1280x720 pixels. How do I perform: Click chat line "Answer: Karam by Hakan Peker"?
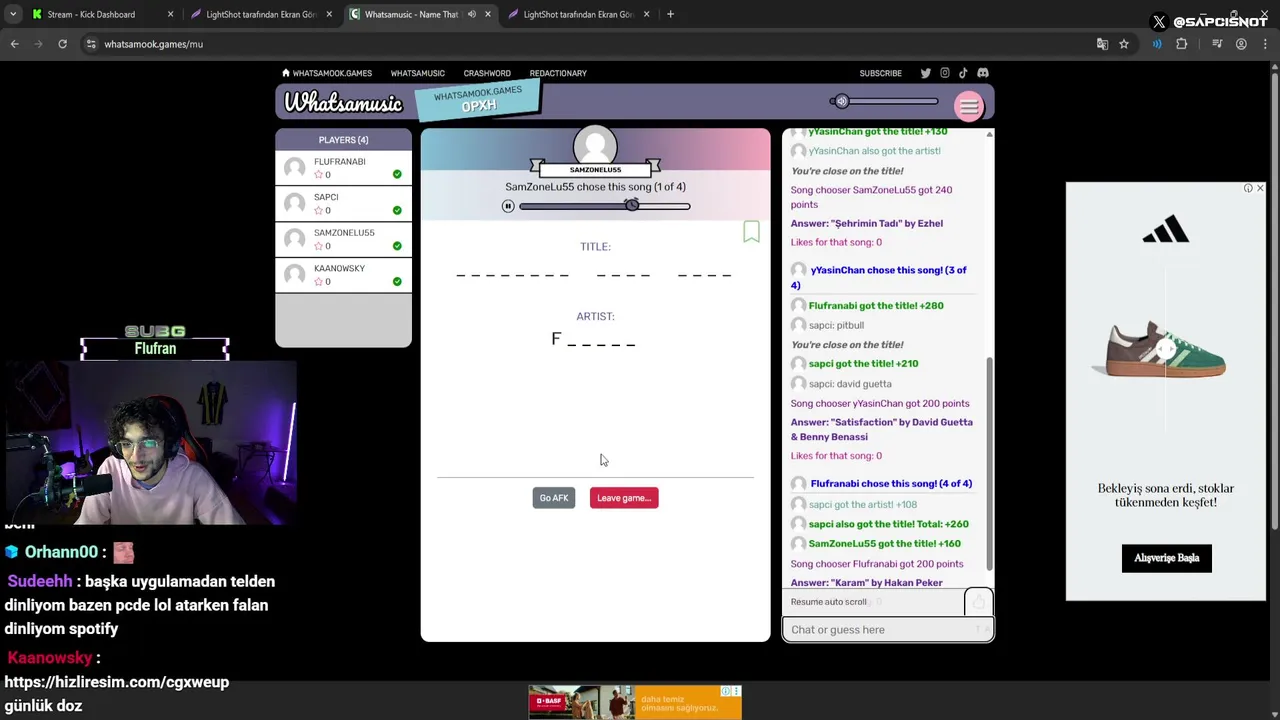click(x=866, y=583)
